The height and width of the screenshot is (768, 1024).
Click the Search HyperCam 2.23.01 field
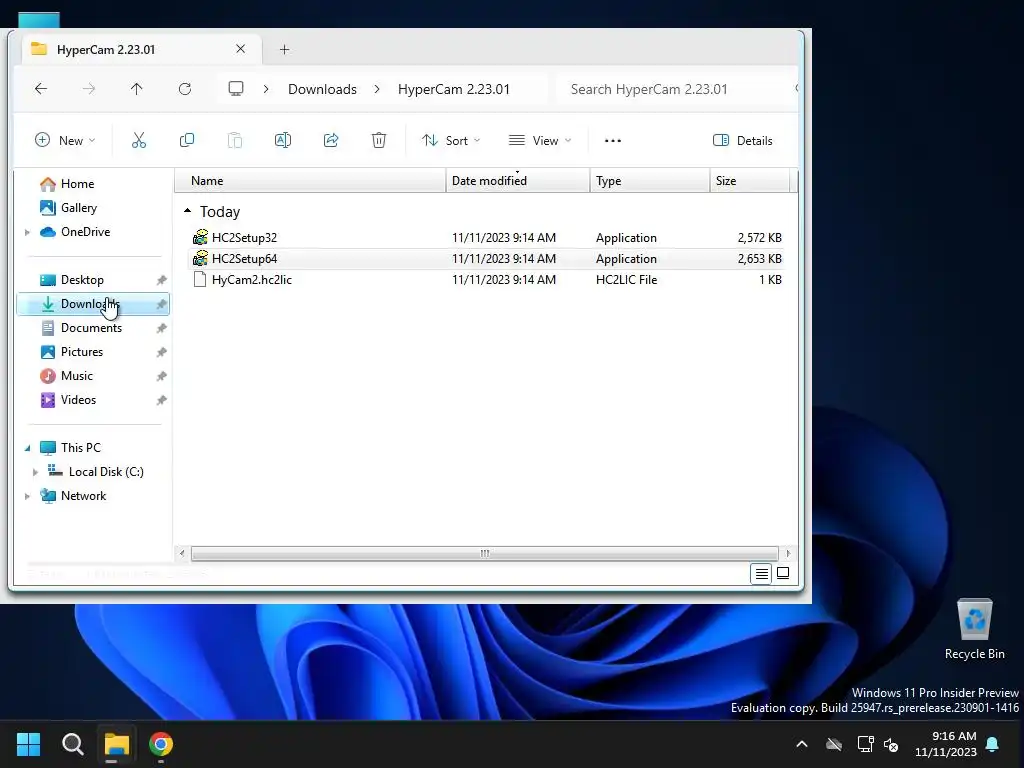tap(679, 89)
